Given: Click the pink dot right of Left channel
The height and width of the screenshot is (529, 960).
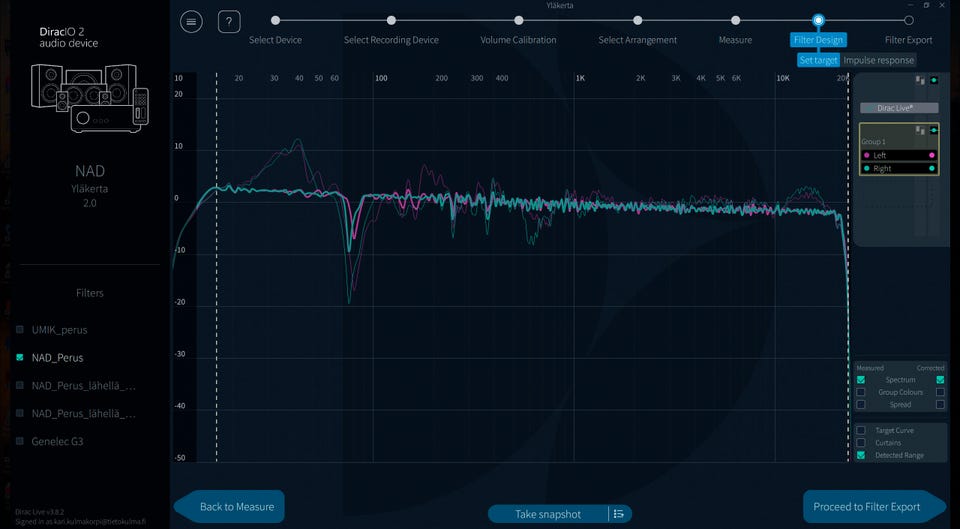Looking at the screenshot, I should [x=932, y=156].
